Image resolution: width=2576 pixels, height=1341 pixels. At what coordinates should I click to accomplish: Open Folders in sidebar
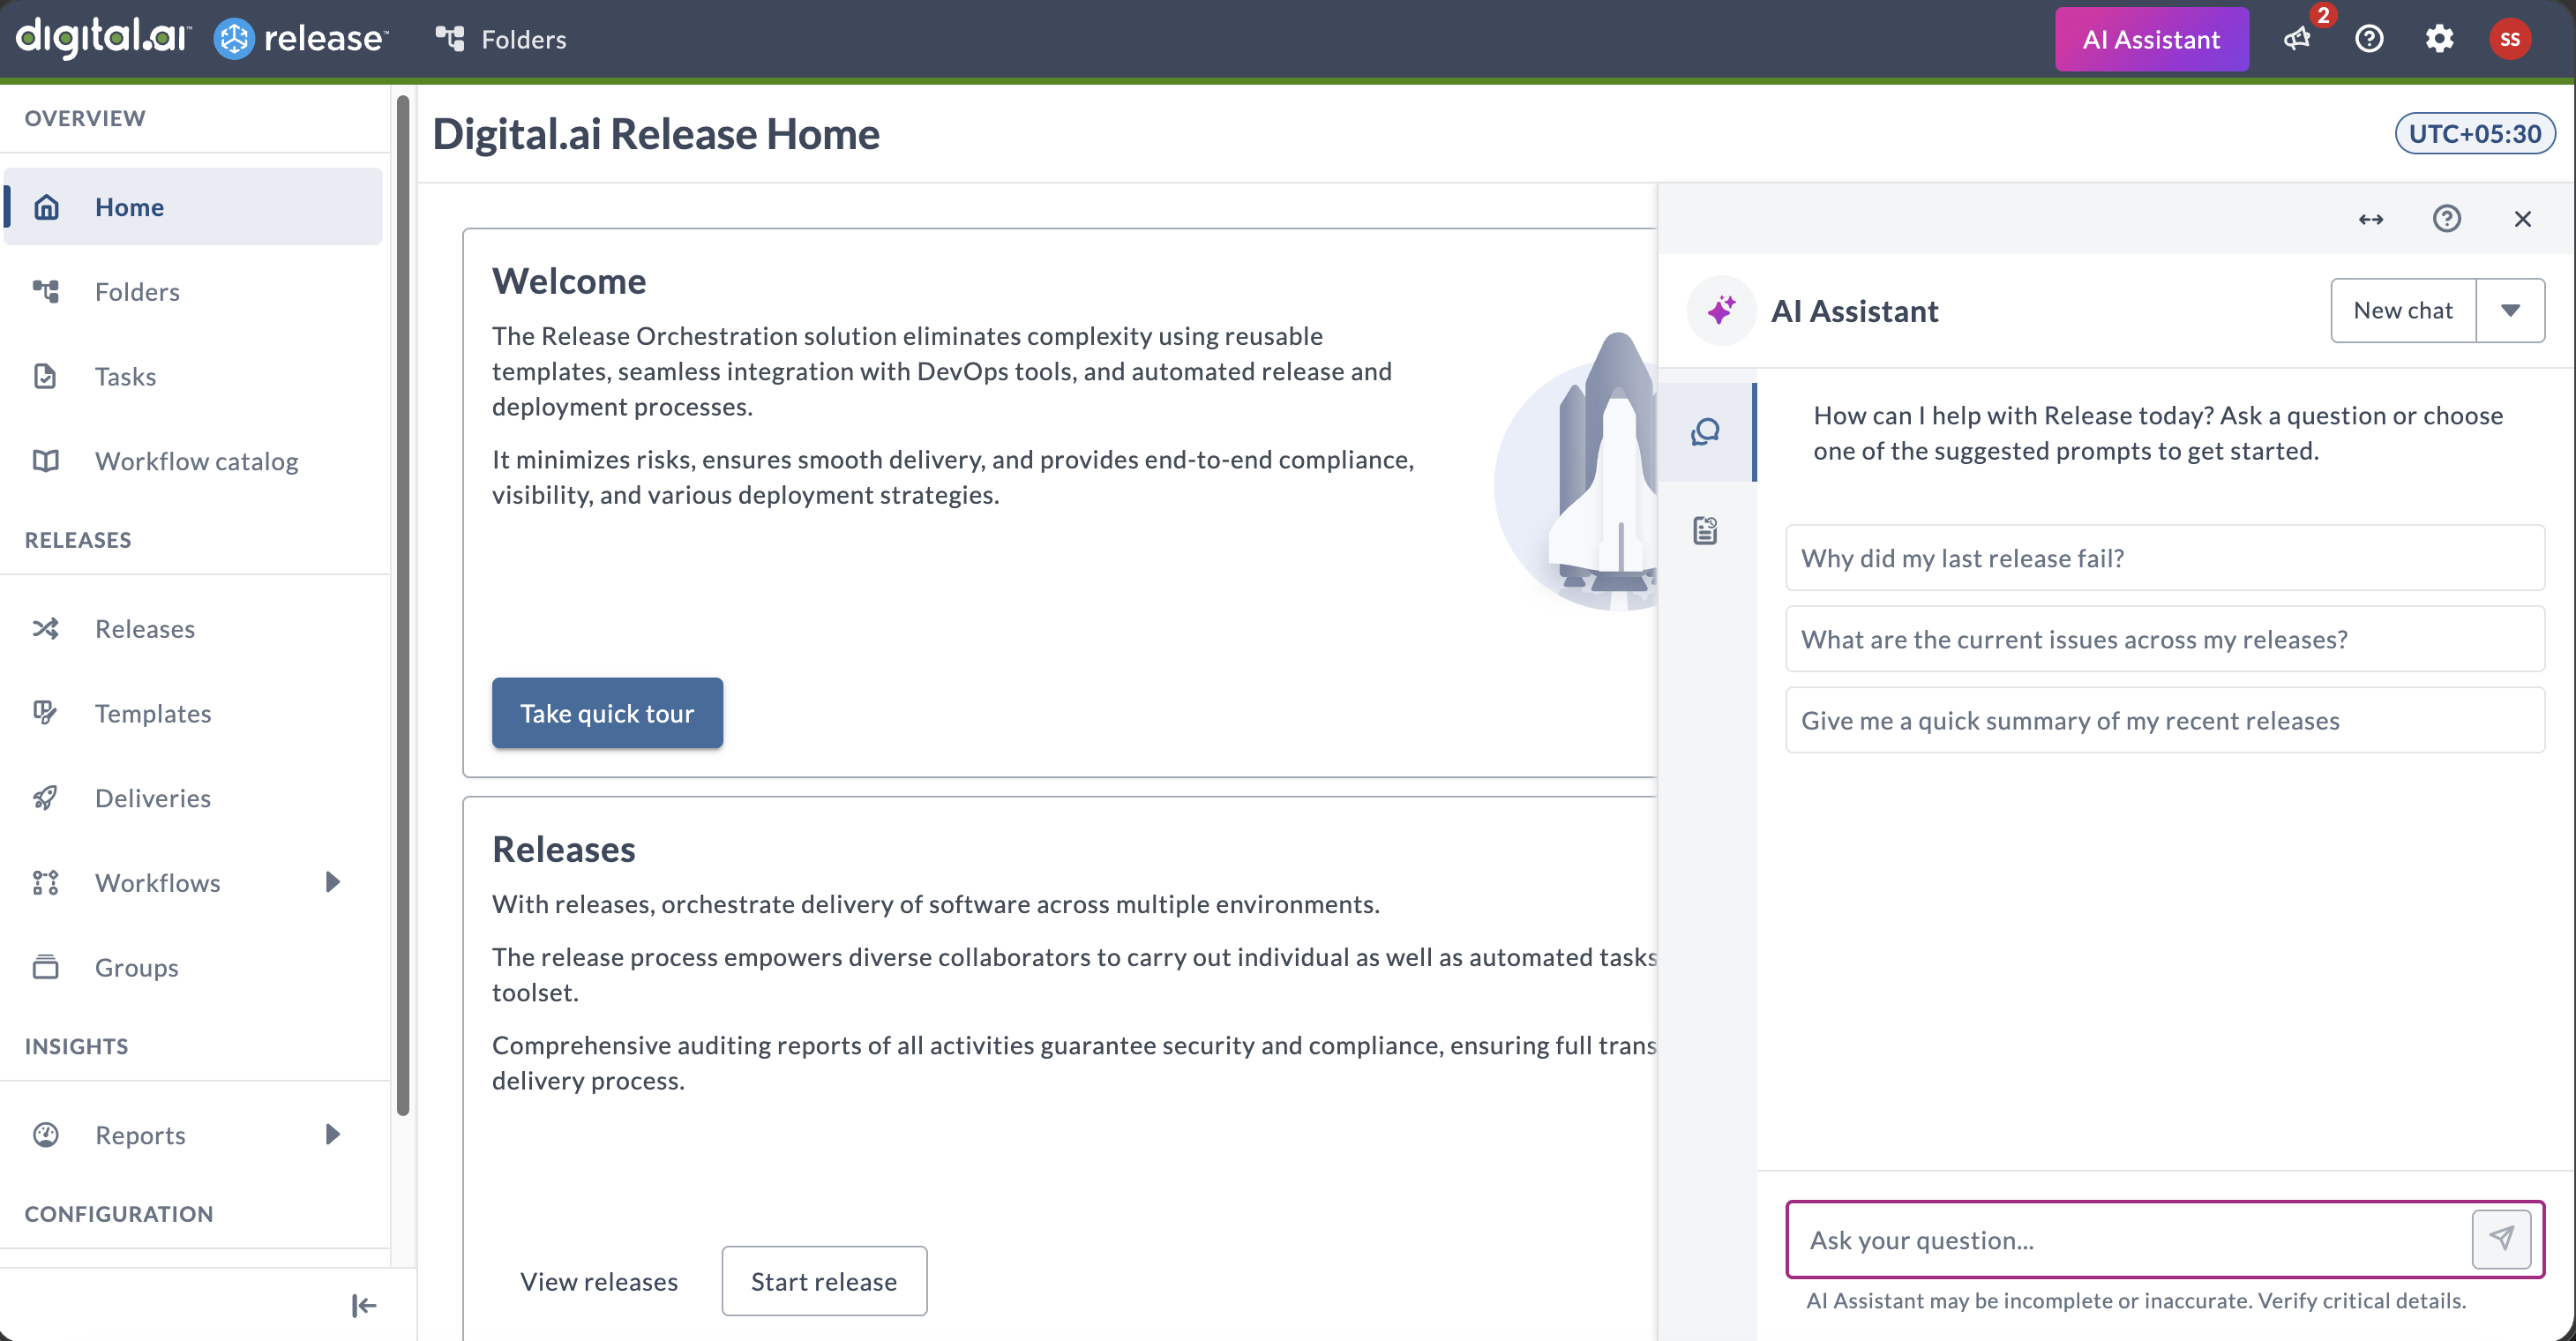pos(193,291)
